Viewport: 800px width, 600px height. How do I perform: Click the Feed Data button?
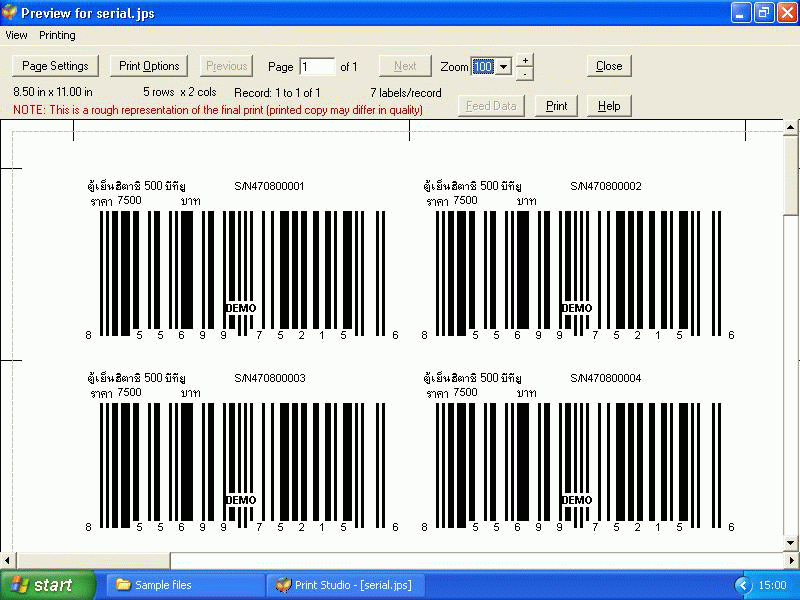(x=491, y=106)
